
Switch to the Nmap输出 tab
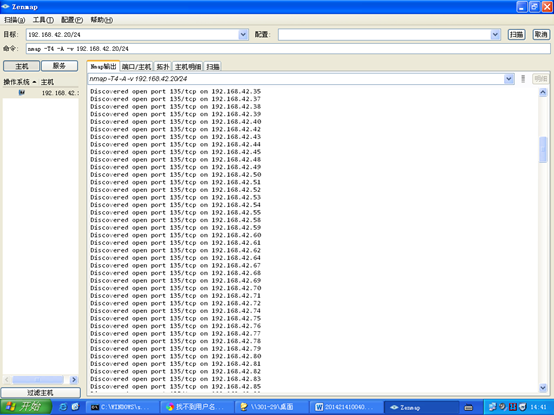103,66
